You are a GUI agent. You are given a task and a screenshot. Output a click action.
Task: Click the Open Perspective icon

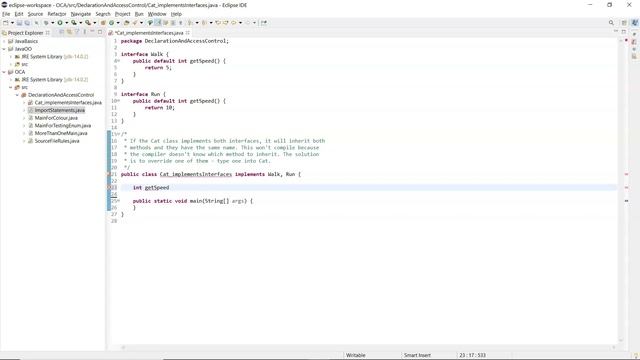(x=624, y=23)
